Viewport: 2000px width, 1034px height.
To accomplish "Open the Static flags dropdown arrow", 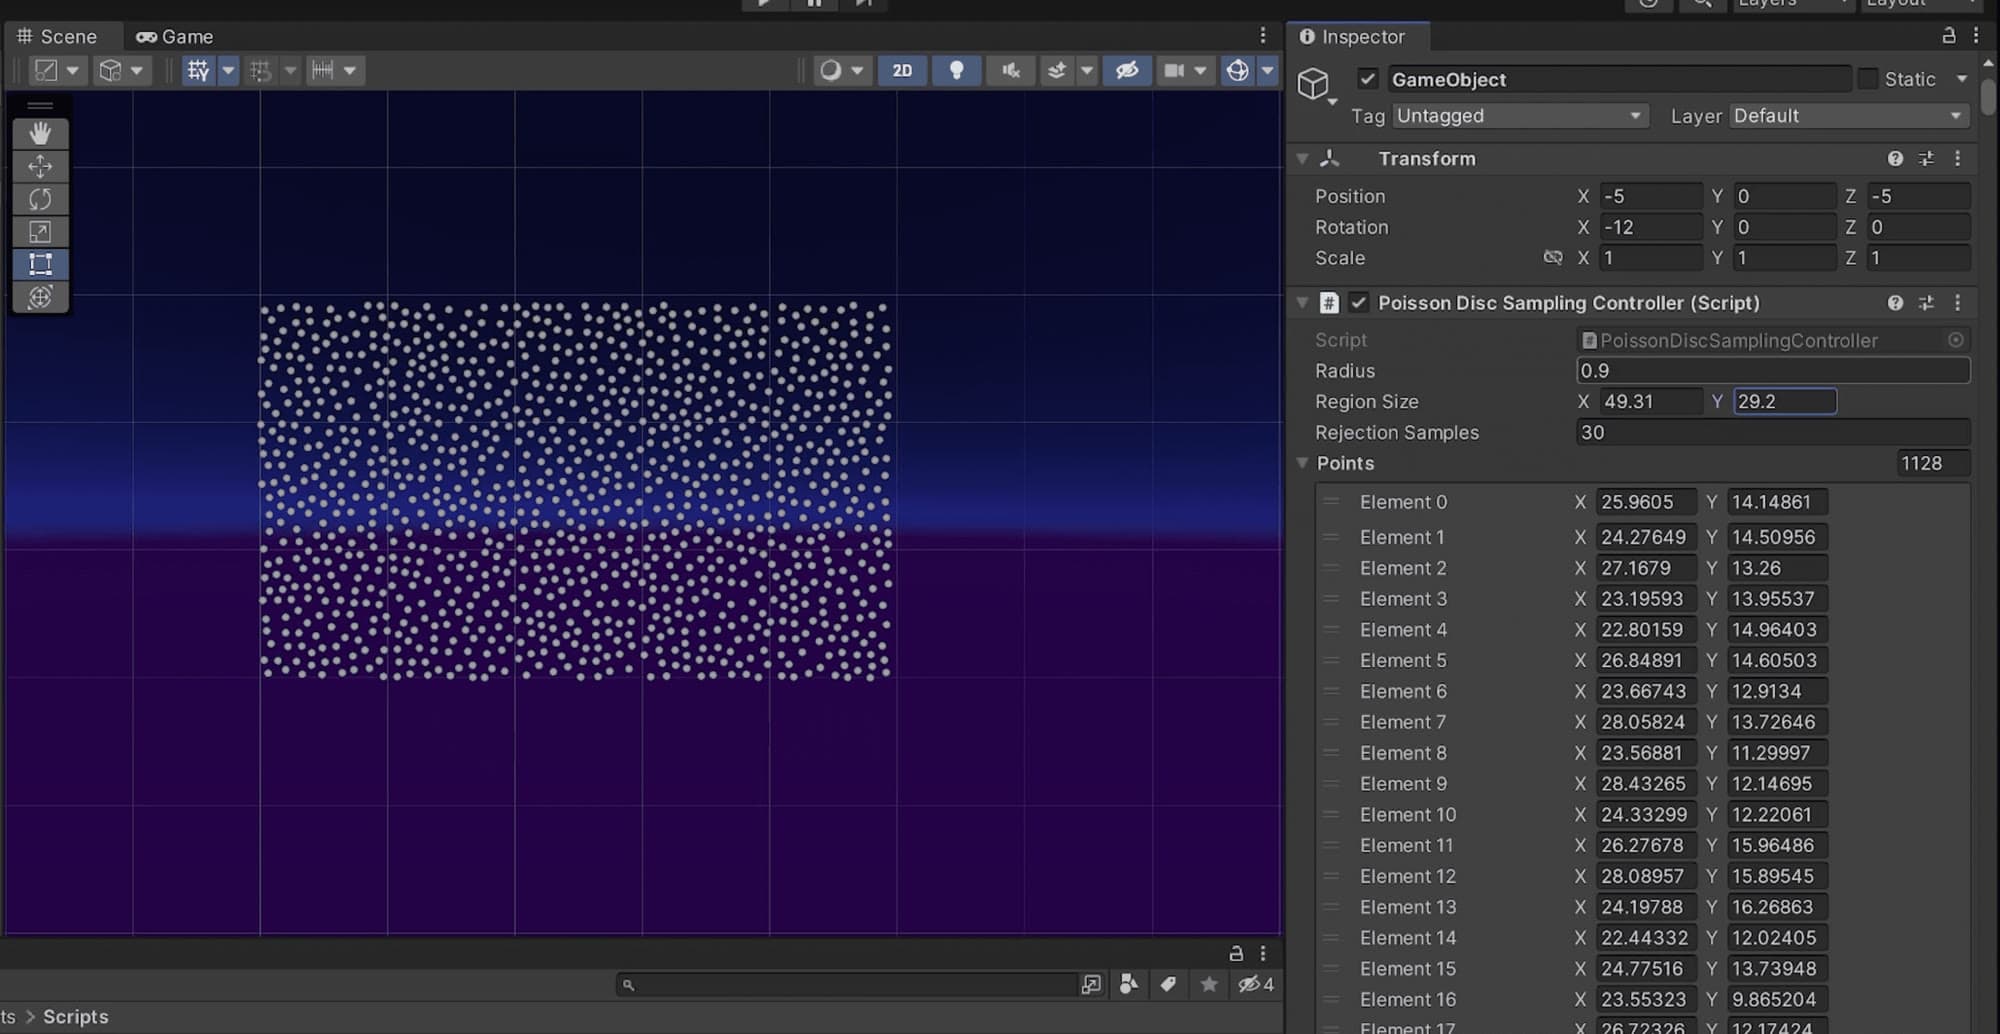I will (1961, 78).
